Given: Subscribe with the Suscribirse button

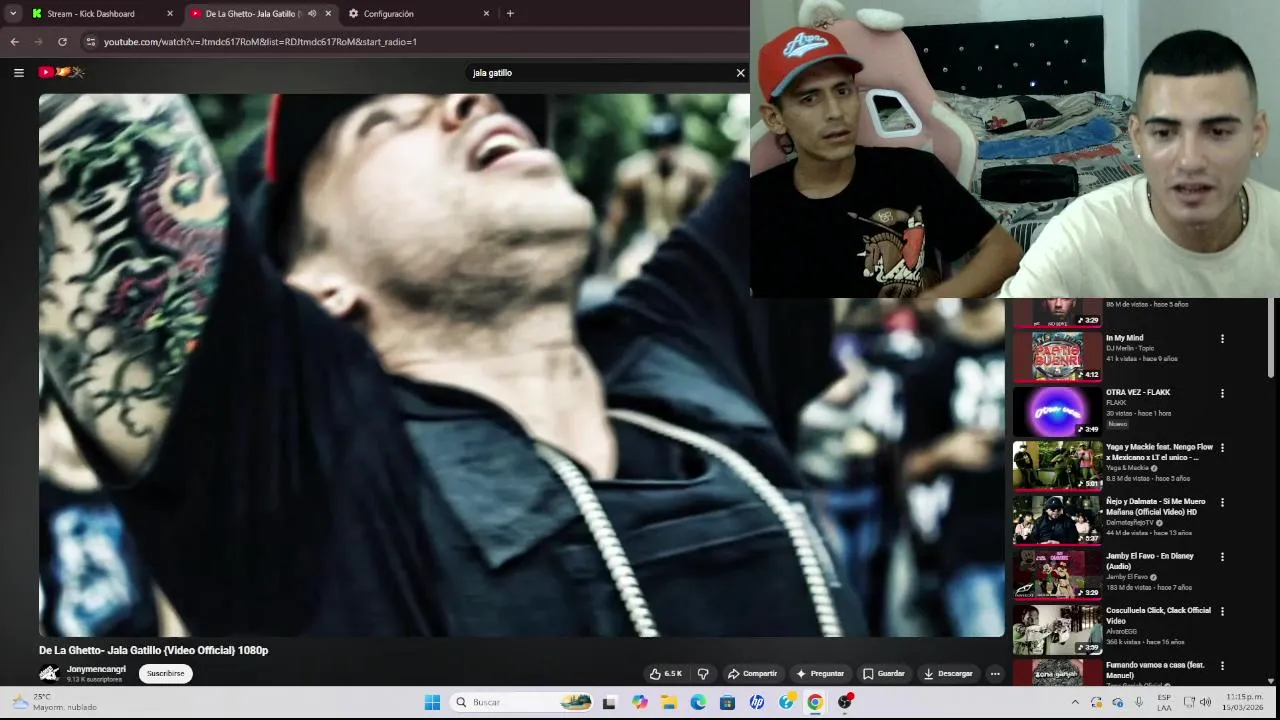Looking at the screenshot, I should point(166,674).
